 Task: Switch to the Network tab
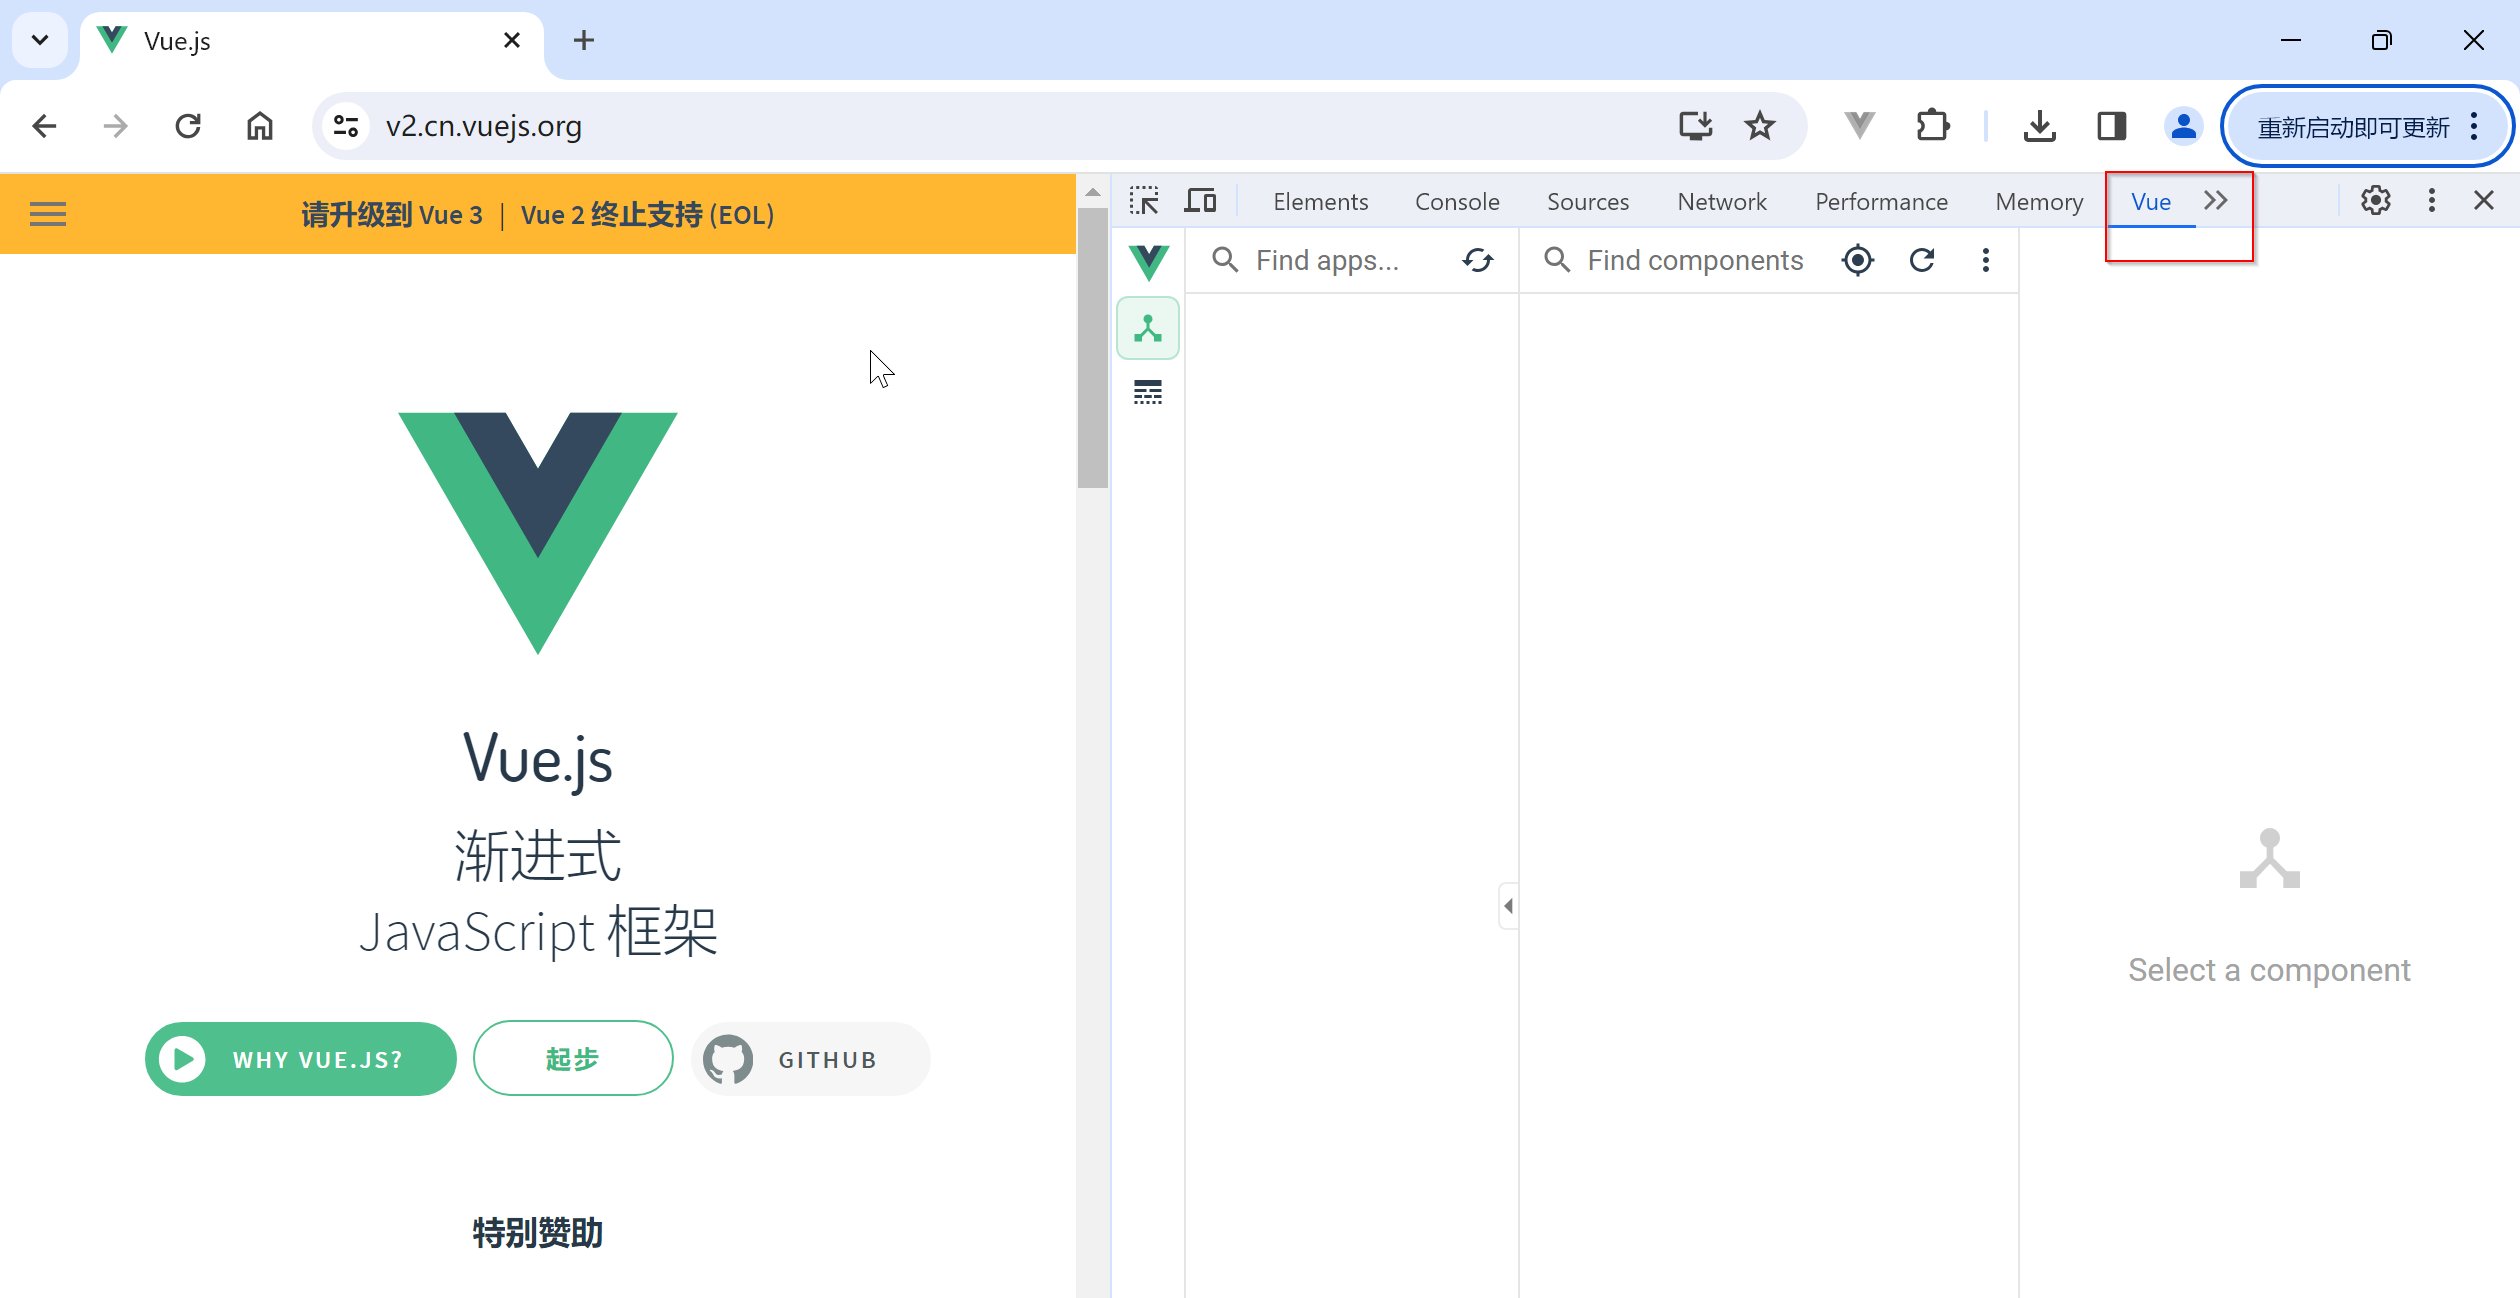(1721, 202)
